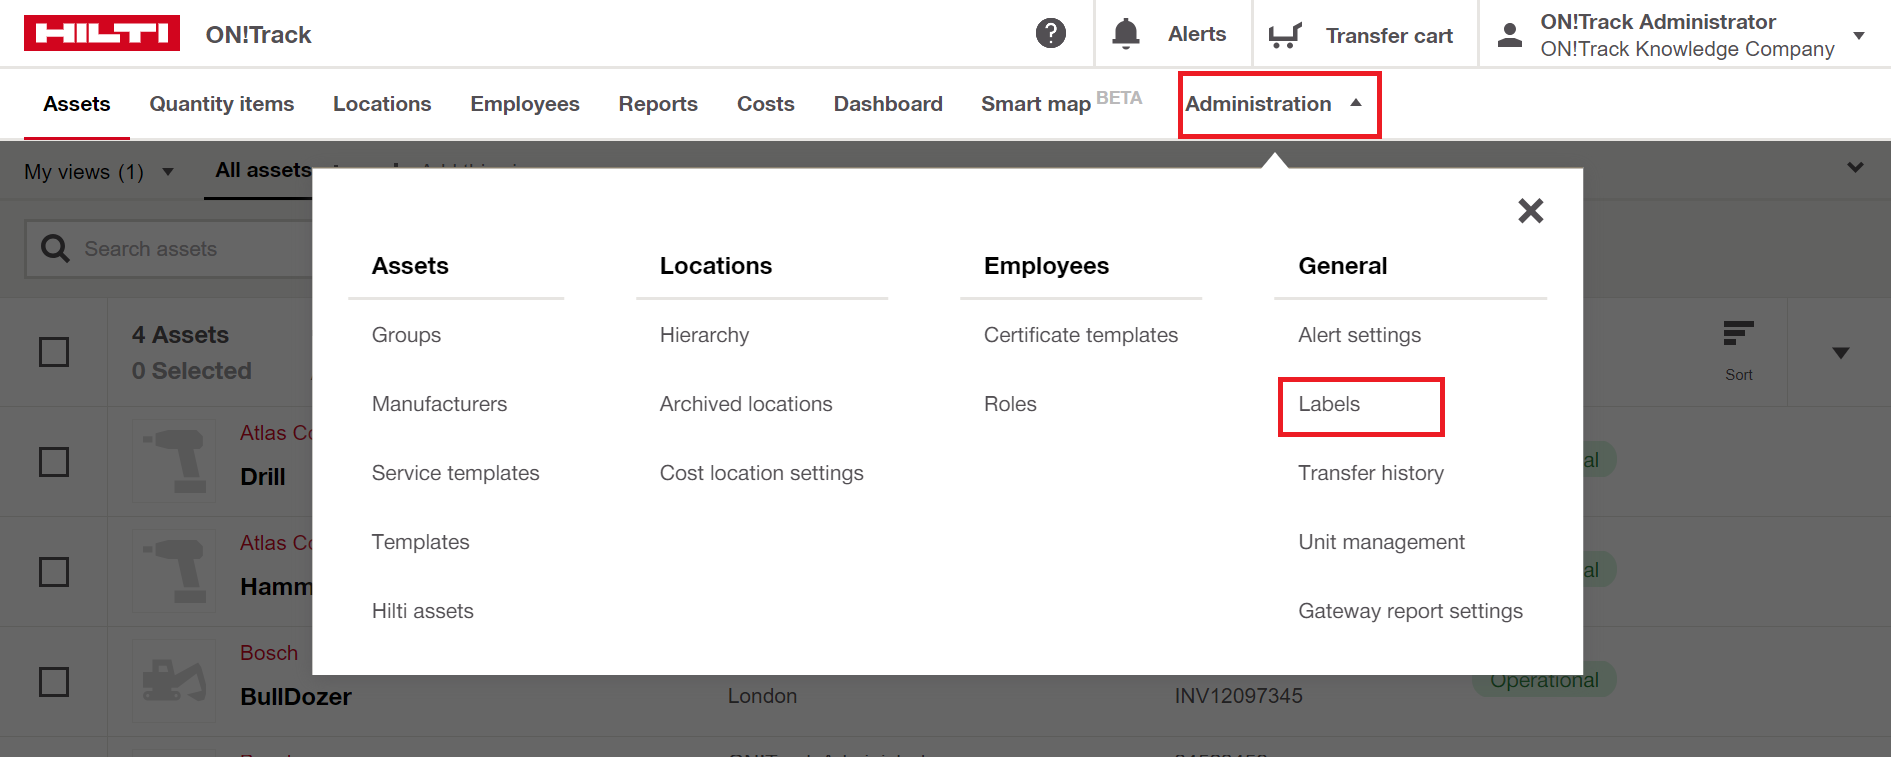This screenshot has height=757, width=1891.
Task: Switch to the Quantity items tab
Action: 221,104
